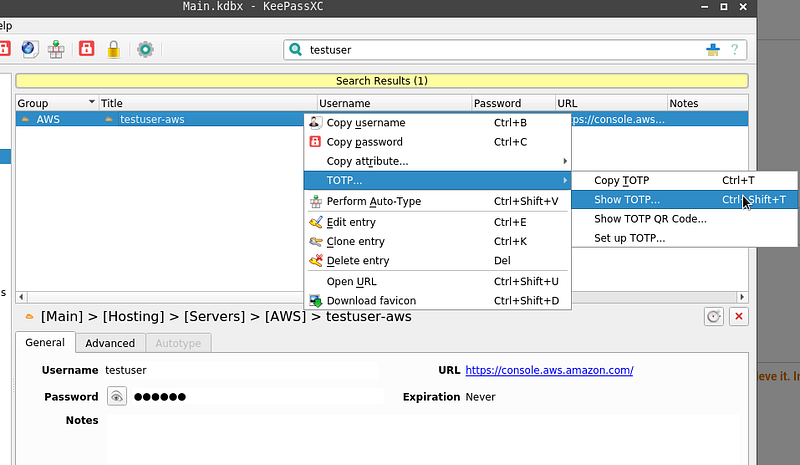The height and width of the screenshot is (465, 800).
Task: Select Set up TOTP... option
Action: [x=684, y=238]
